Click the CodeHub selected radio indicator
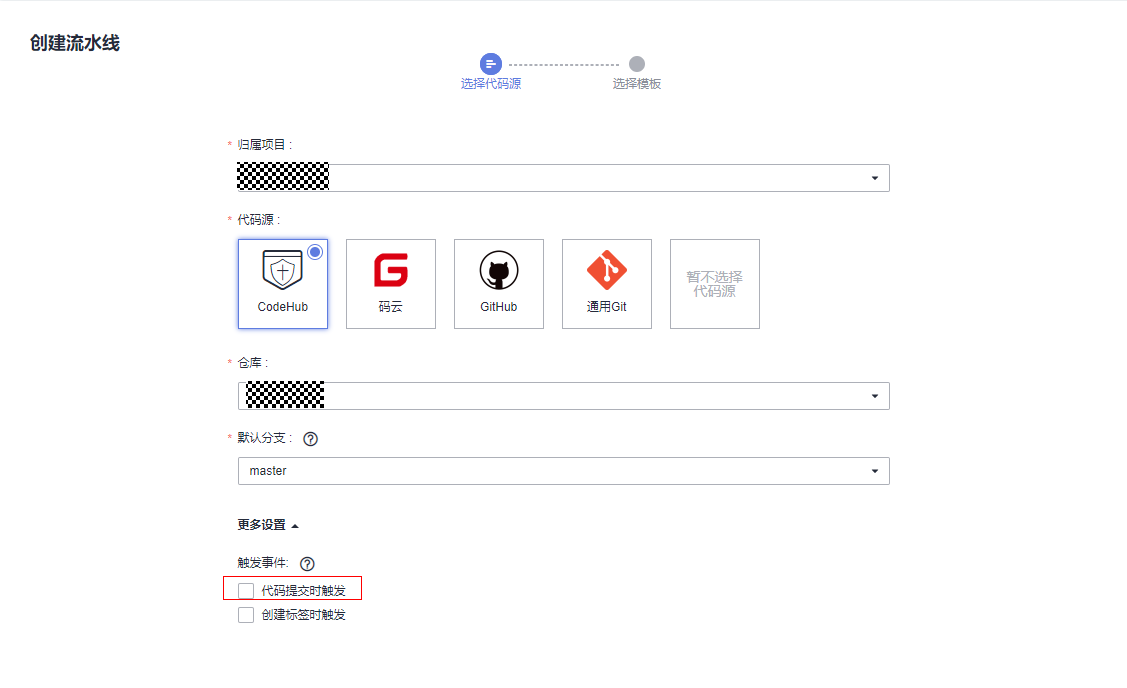1127x688 pixels. point(315,252)
